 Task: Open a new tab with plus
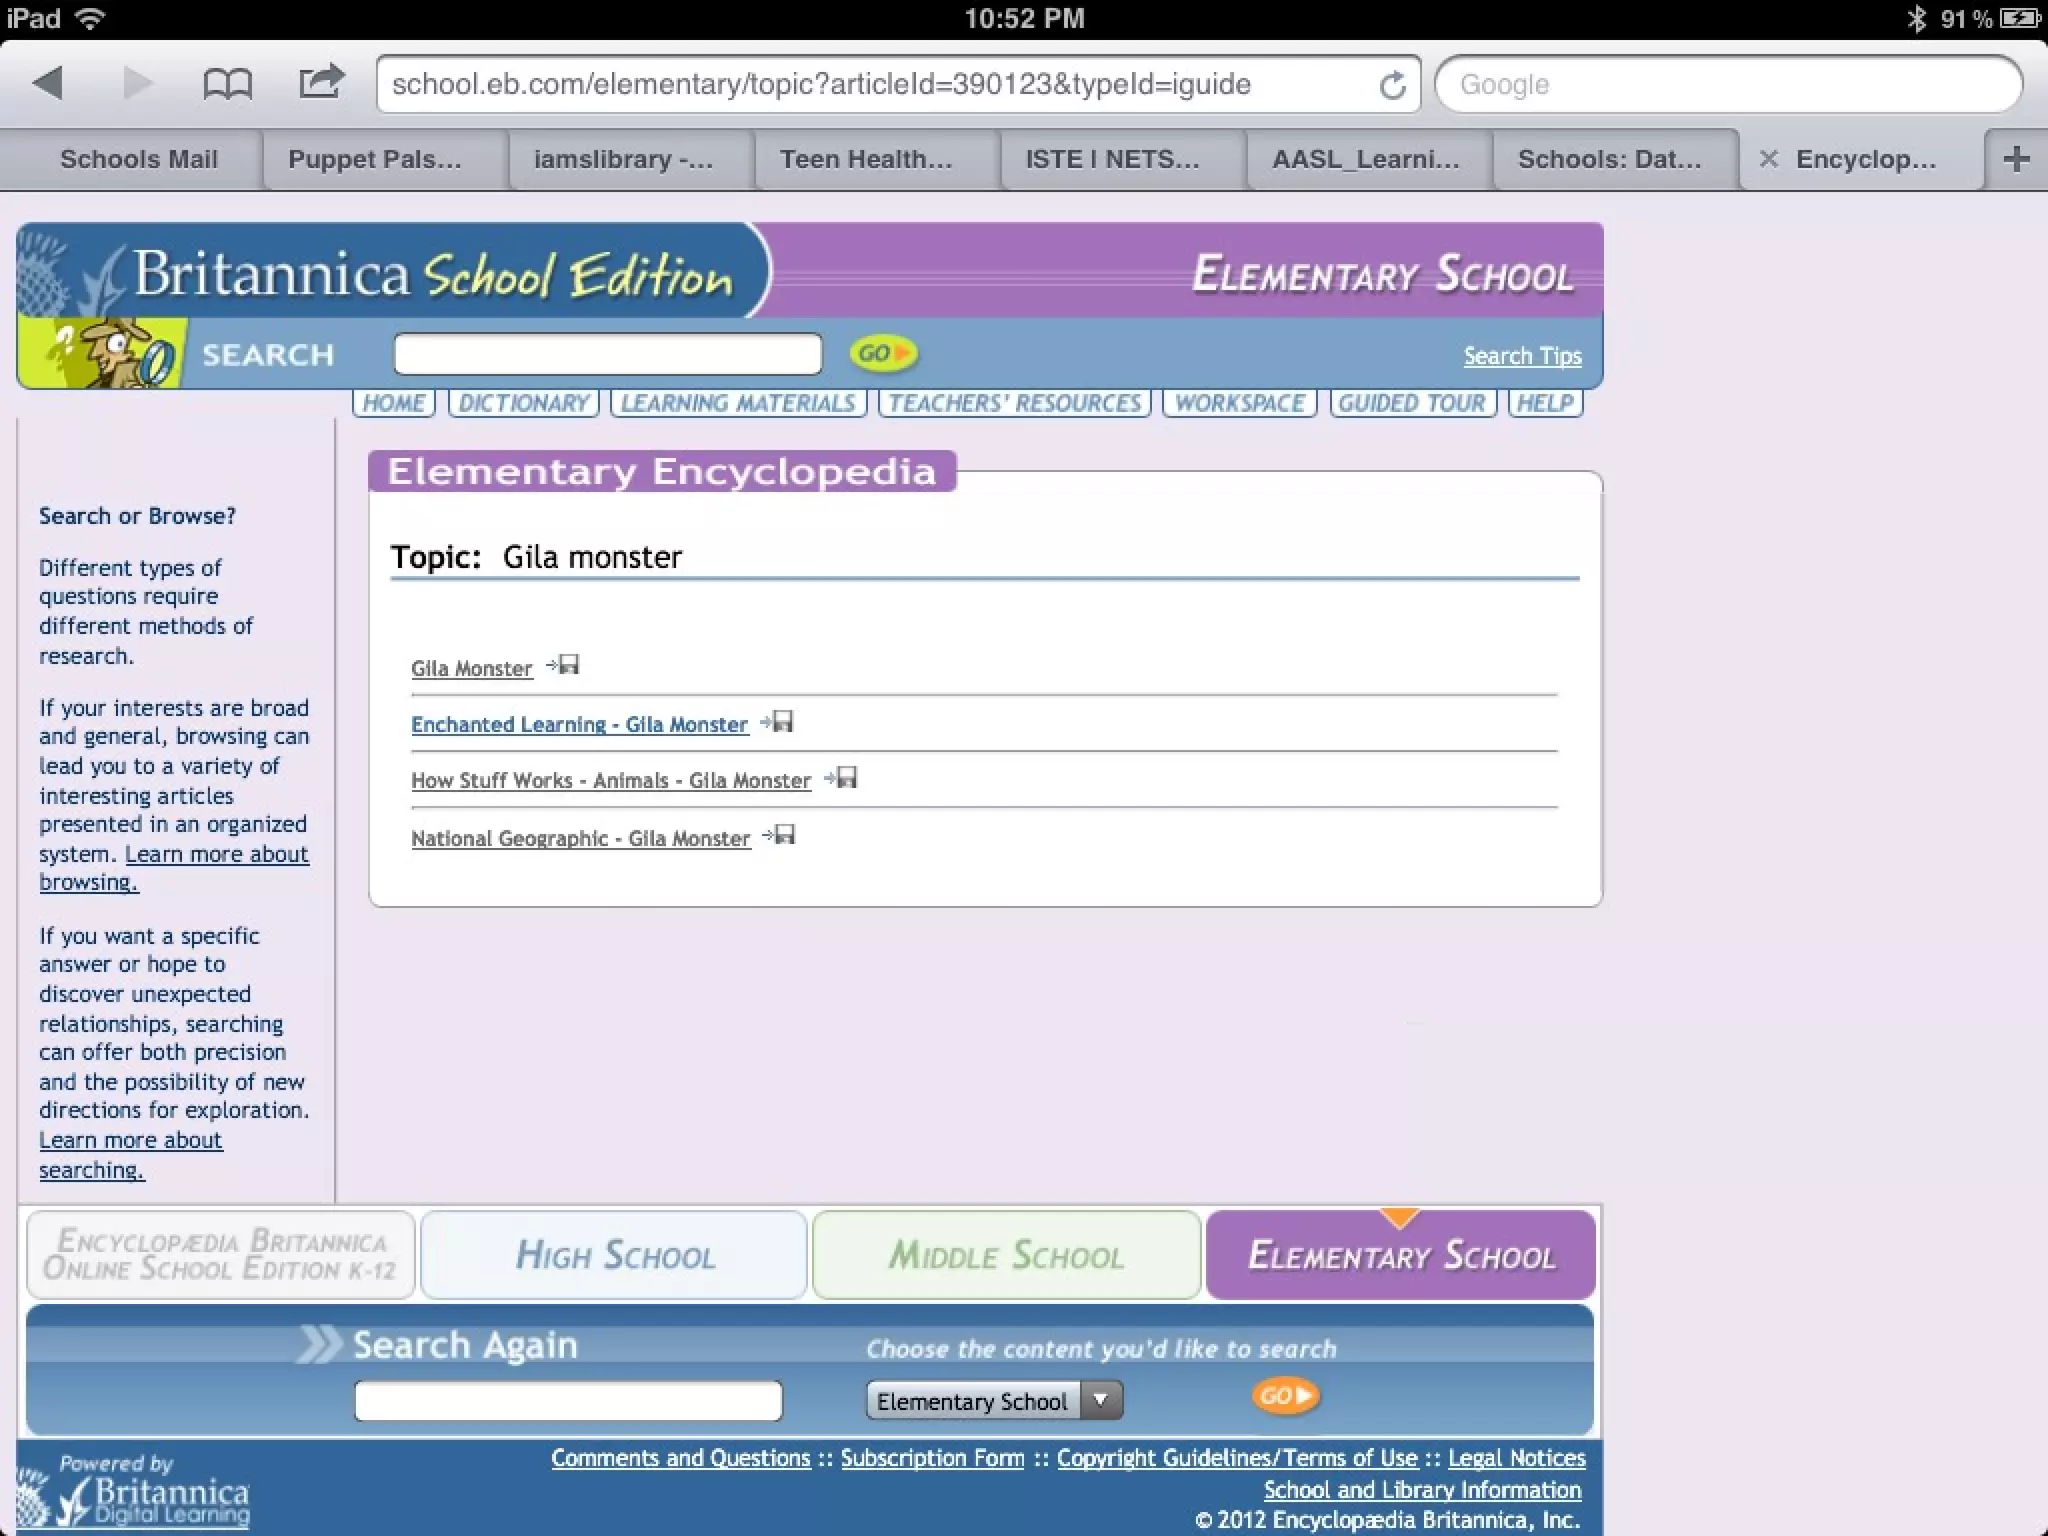point(2016,159)
